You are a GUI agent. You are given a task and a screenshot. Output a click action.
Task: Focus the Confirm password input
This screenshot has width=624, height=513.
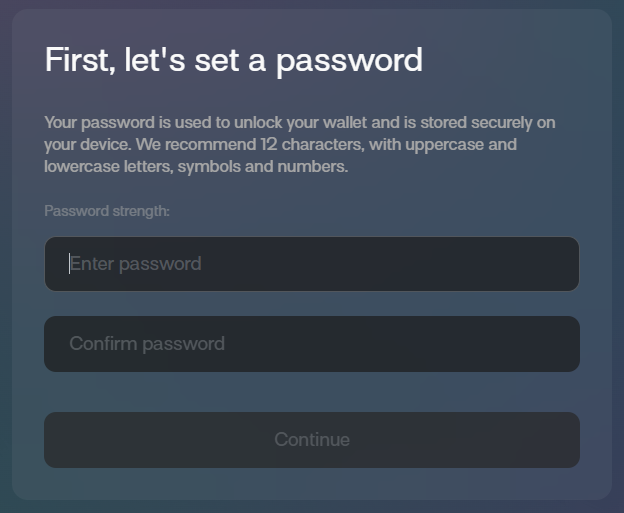(x=311, y=344)
